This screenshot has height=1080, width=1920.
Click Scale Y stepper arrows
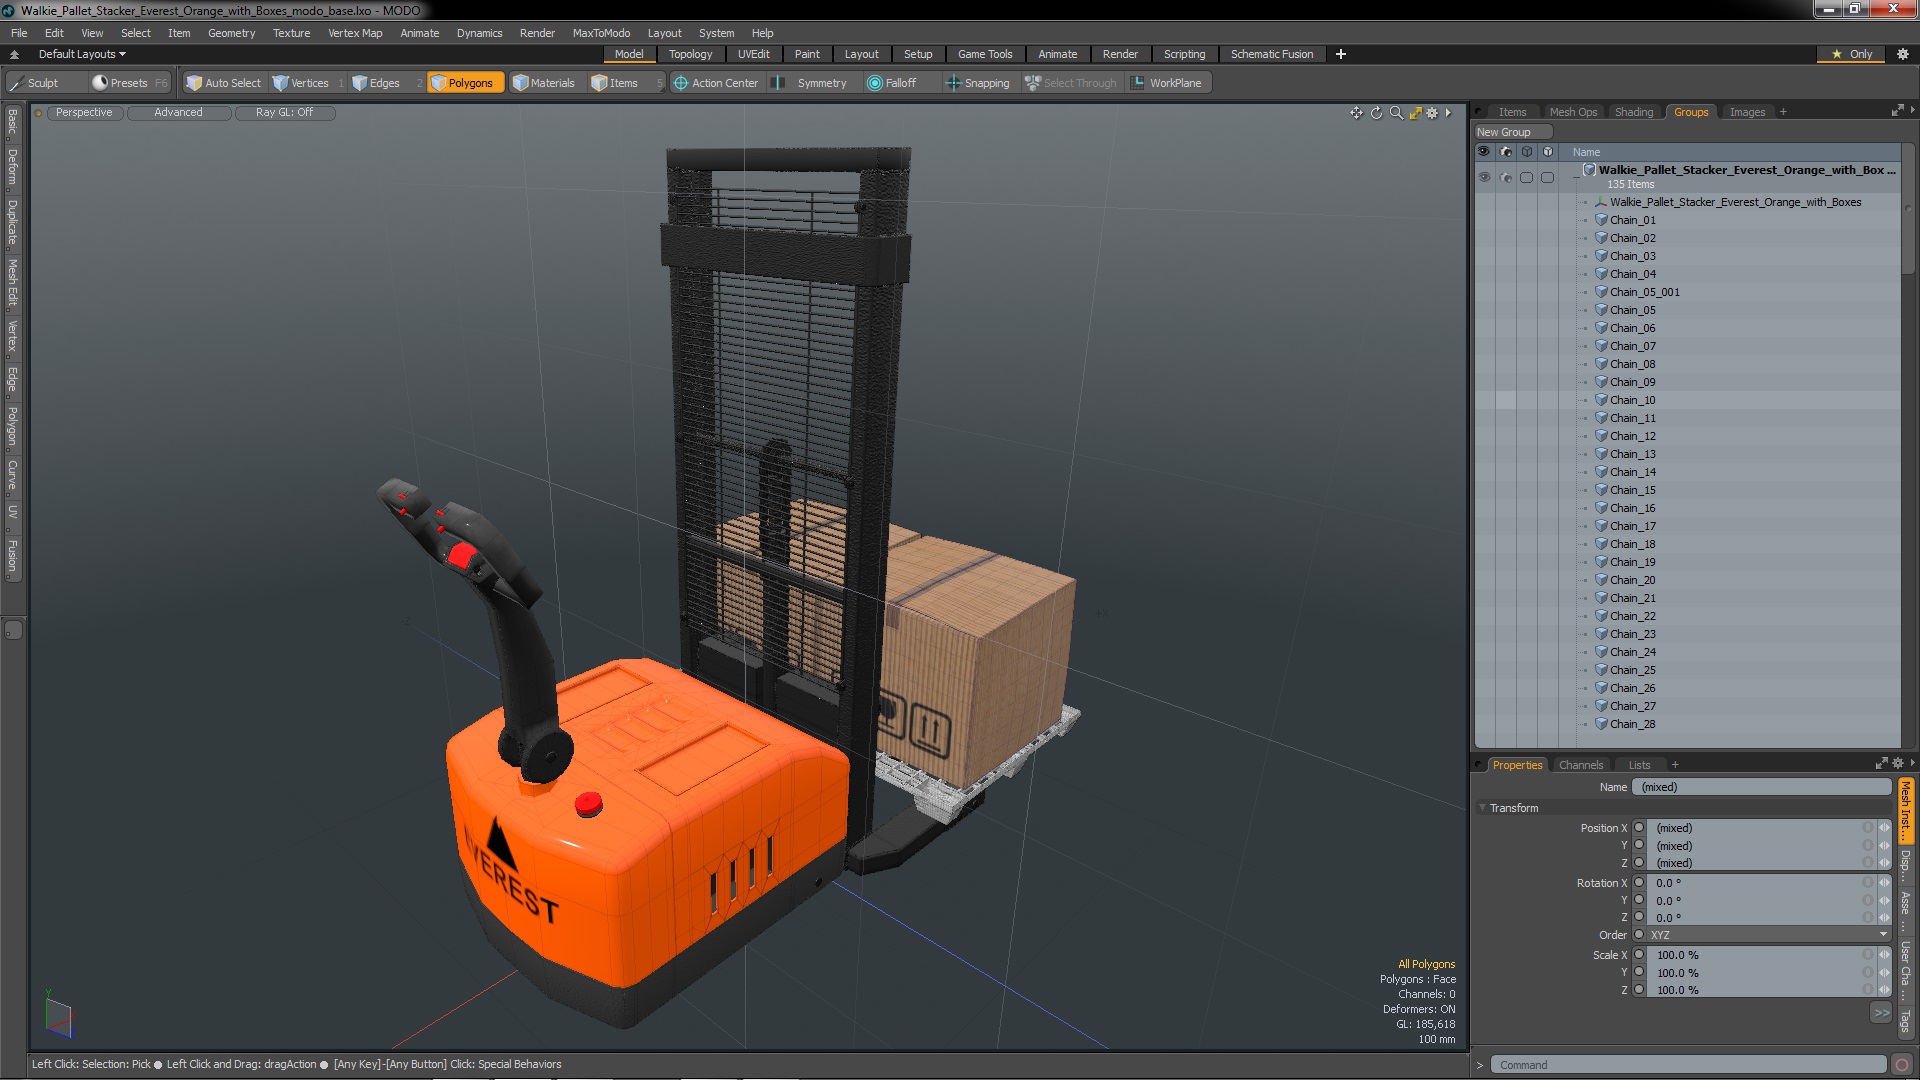(1885, 973)
